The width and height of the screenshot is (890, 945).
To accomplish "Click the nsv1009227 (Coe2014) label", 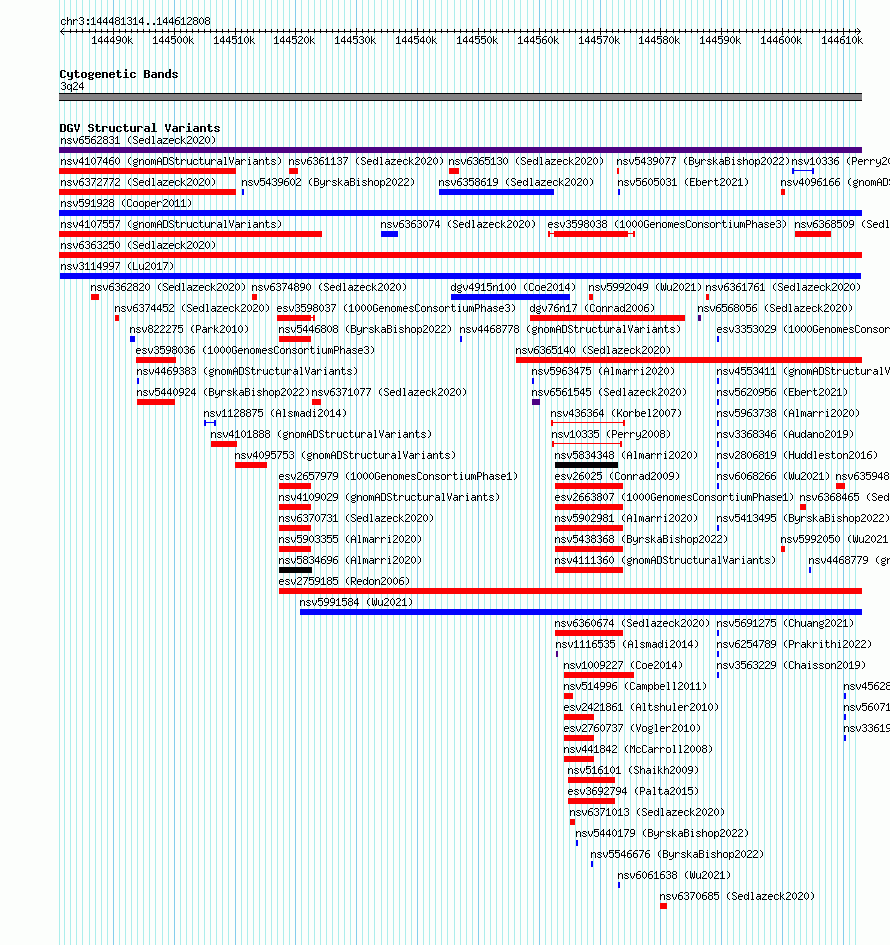I will pos(623,665).
